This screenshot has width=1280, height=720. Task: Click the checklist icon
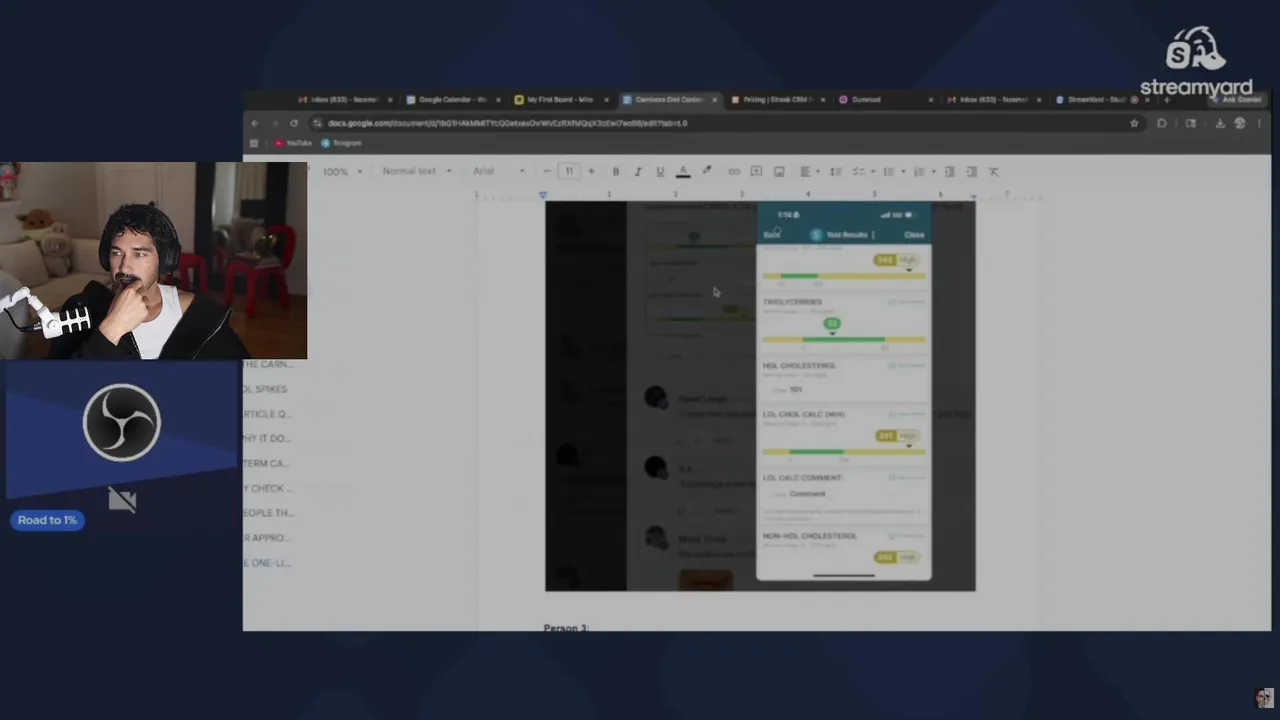858,171
